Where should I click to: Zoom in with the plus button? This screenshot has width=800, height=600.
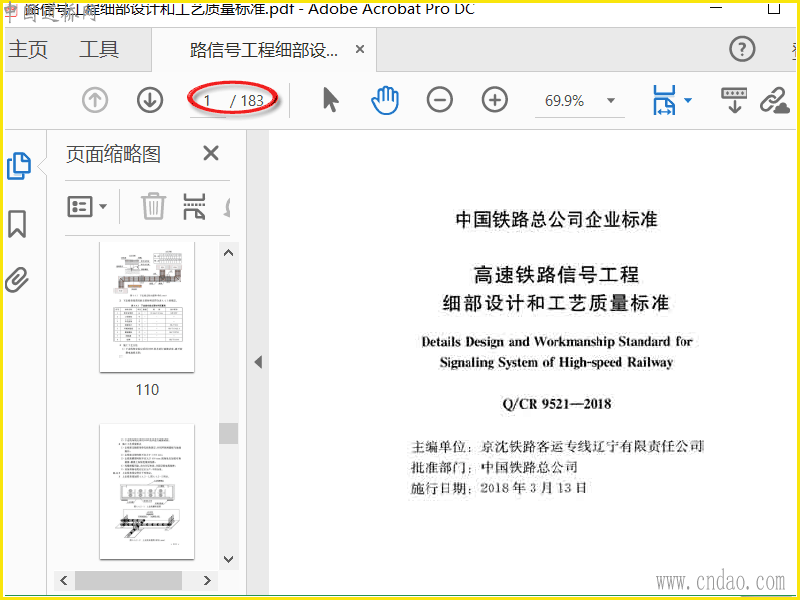click(x=495, y=100)
